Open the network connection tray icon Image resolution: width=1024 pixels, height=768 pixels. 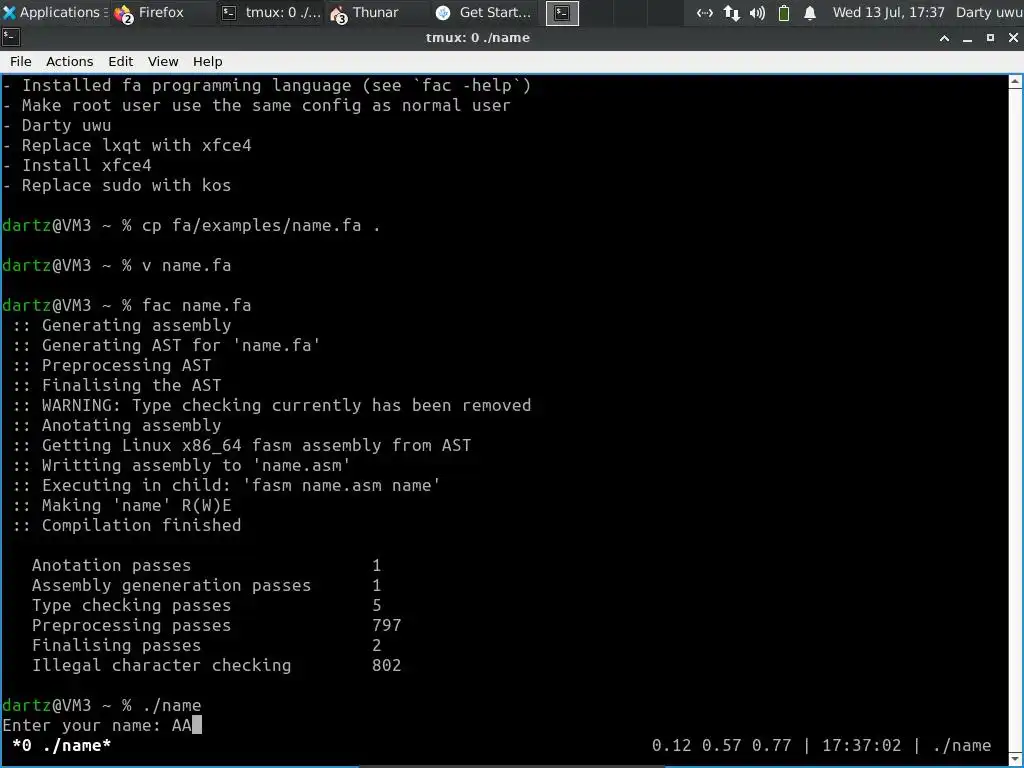[x=705, y=12]
